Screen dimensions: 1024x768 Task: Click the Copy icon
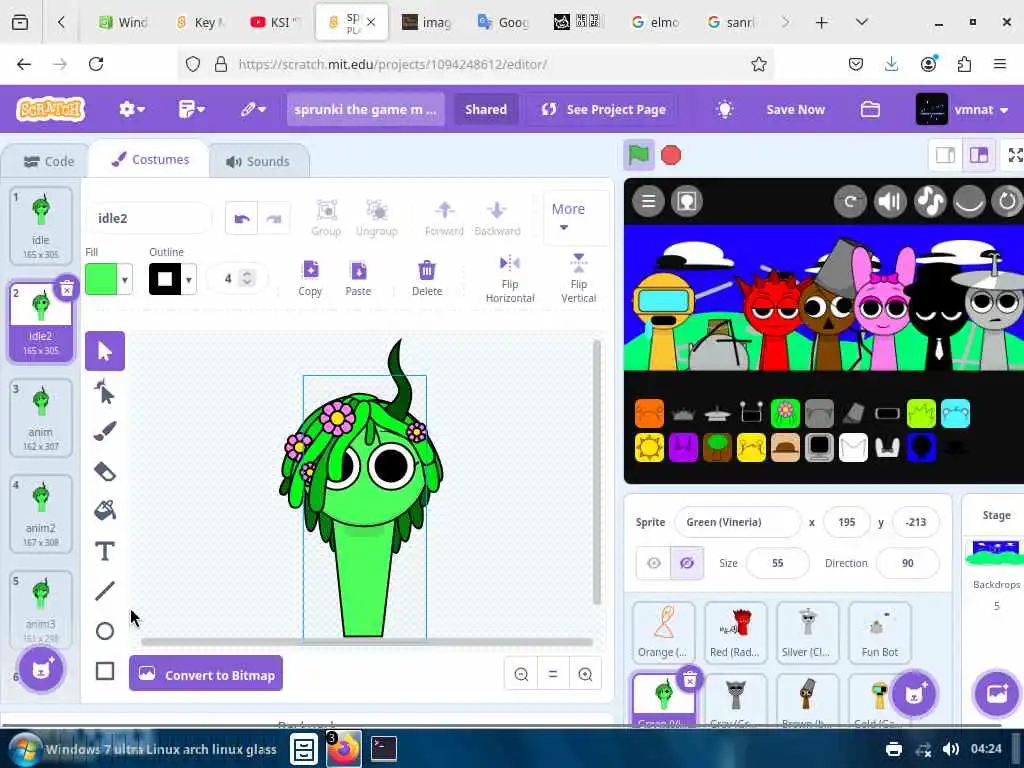310,279
